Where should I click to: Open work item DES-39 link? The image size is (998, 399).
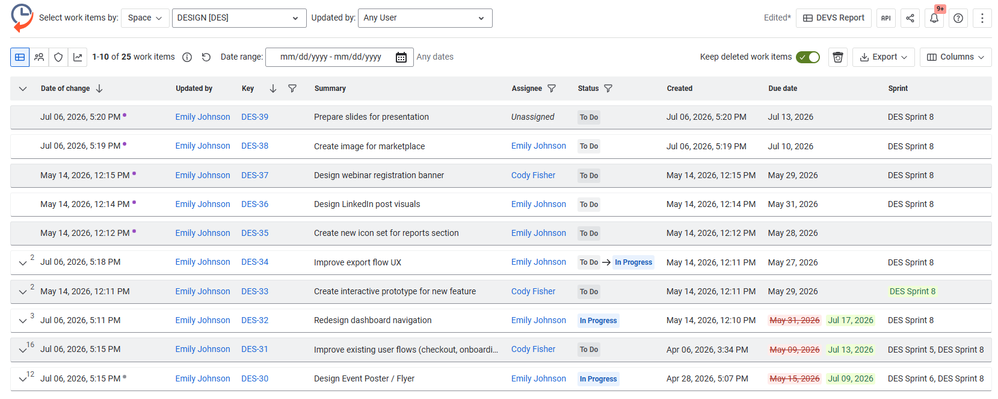point(255,117)
